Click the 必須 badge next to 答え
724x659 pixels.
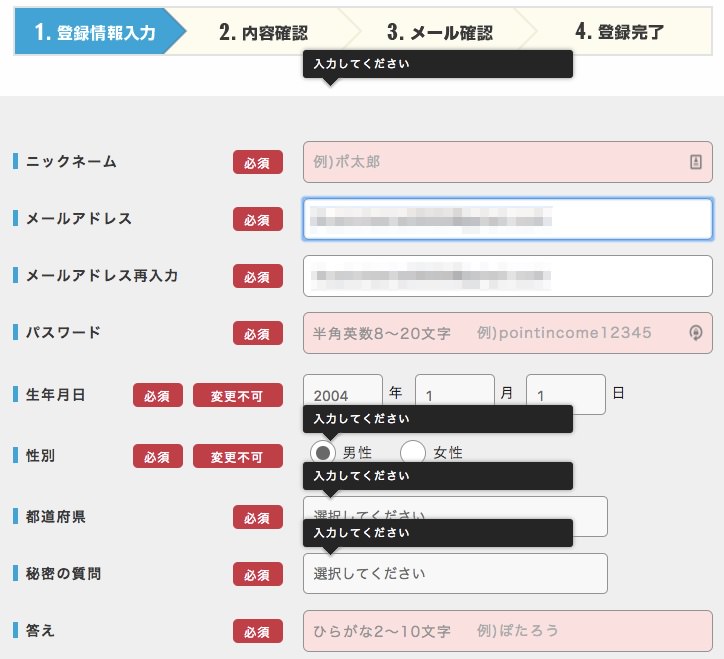[258, 631]
